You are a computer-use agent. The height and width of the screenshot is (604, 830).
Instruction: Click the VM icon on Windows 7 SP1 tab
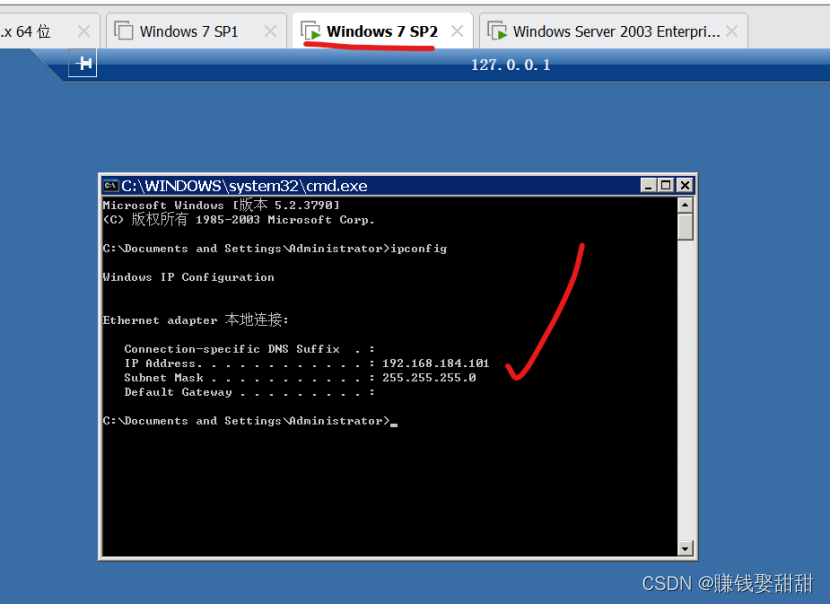point(124,31)
